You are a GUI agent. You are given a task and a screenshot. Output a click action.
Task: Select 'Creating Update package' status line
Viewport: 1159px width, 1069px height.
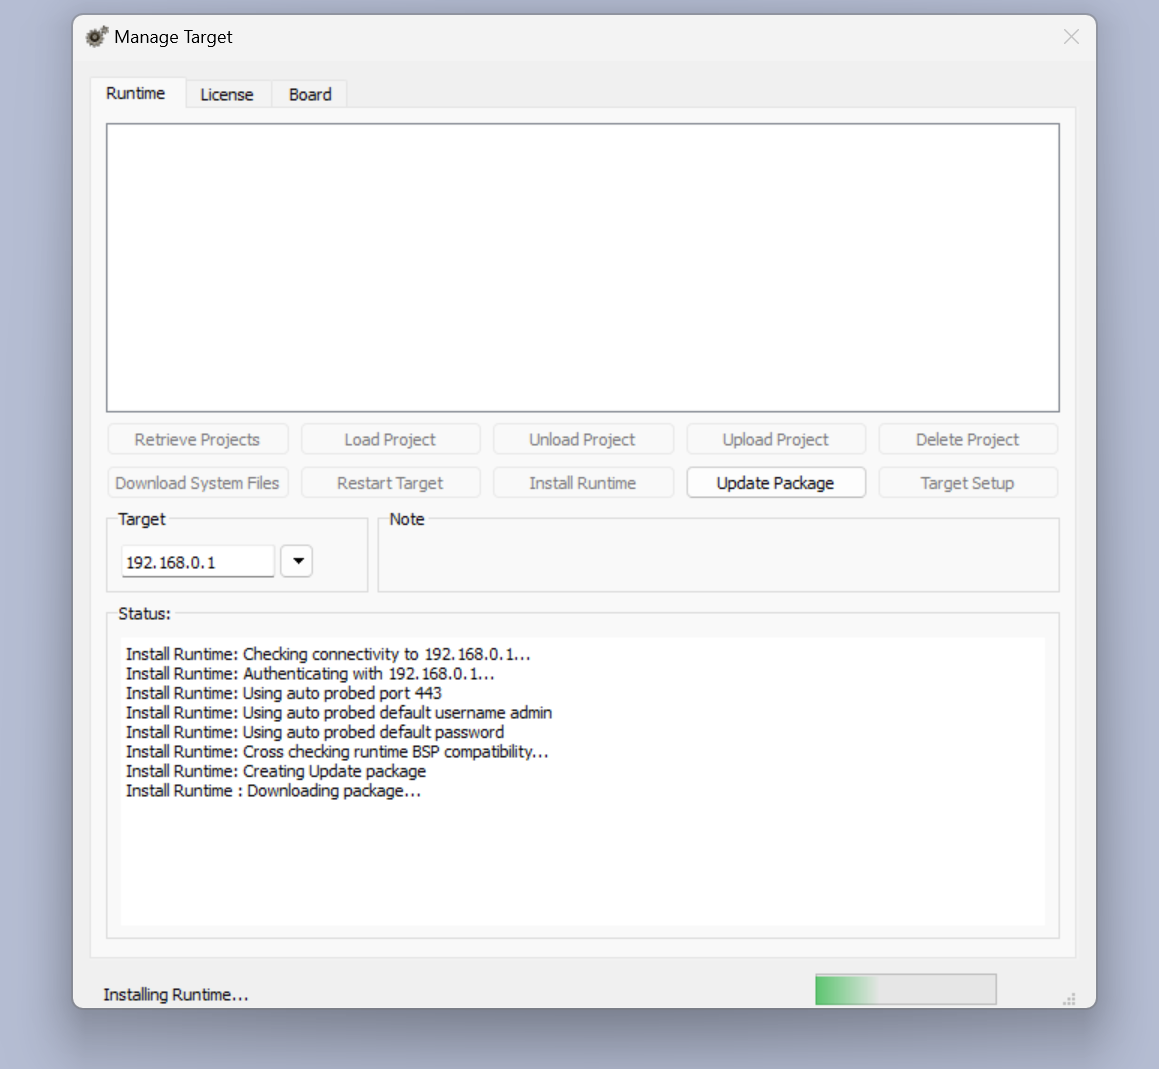[276, 771]
